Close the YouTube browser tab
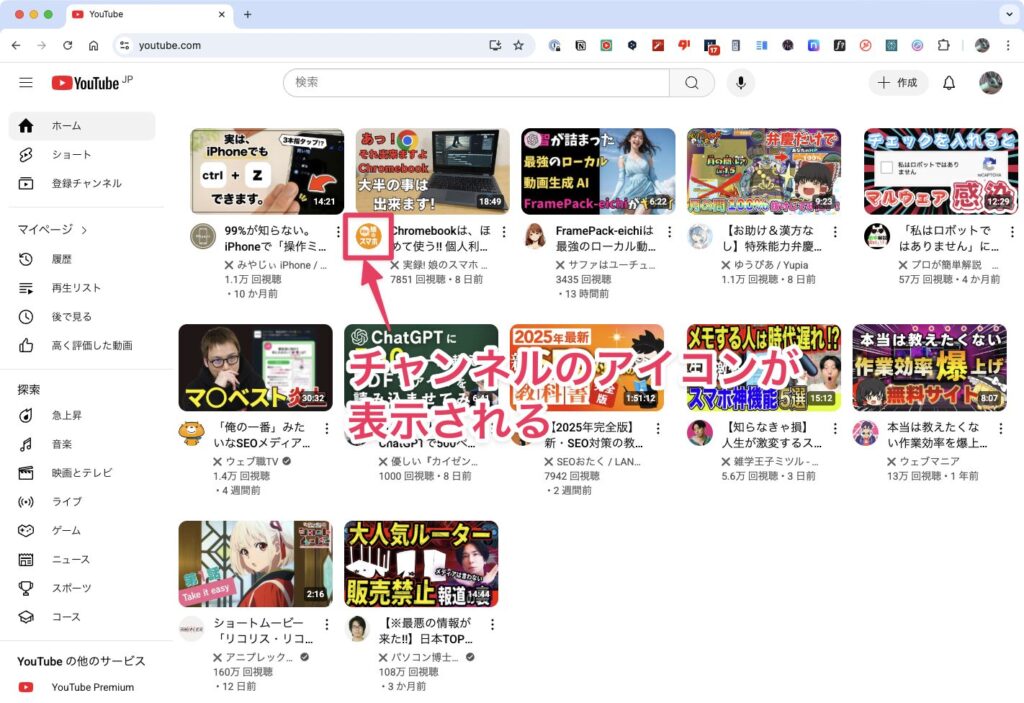 pos(221,14)
